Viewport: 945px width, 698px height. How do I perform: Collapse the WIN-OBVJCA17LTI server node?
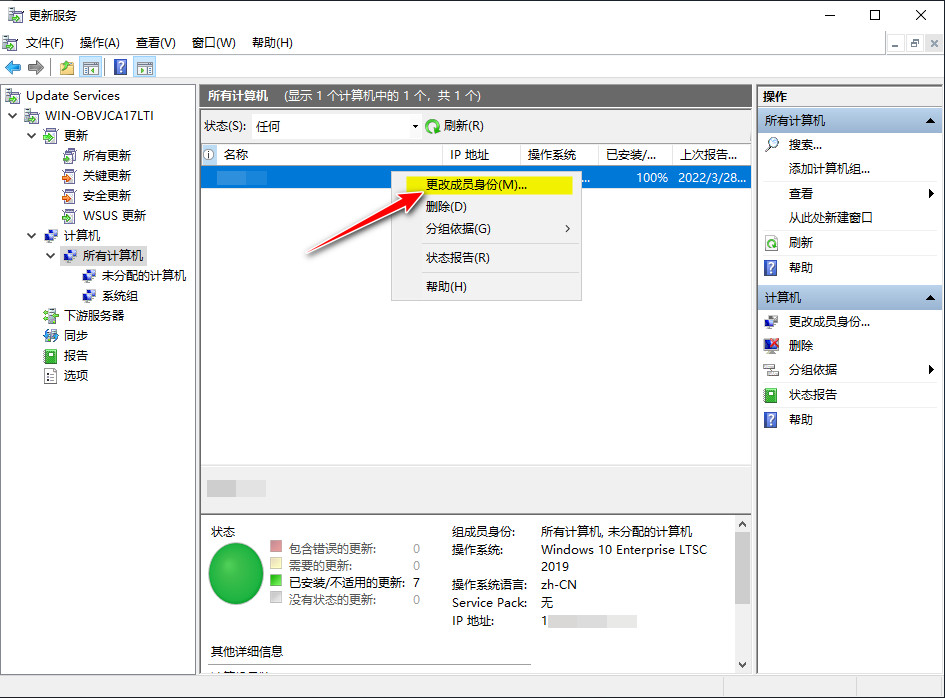click(12, 116)
